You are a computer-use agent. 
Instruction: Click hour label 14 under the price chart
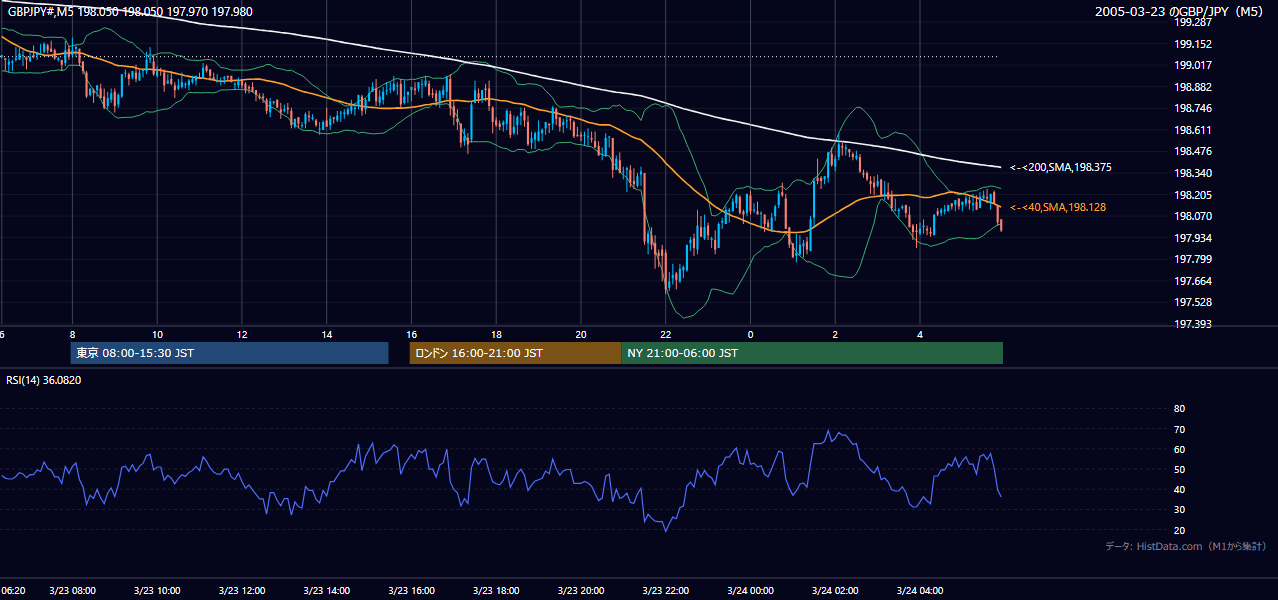[x=327, y=334]
